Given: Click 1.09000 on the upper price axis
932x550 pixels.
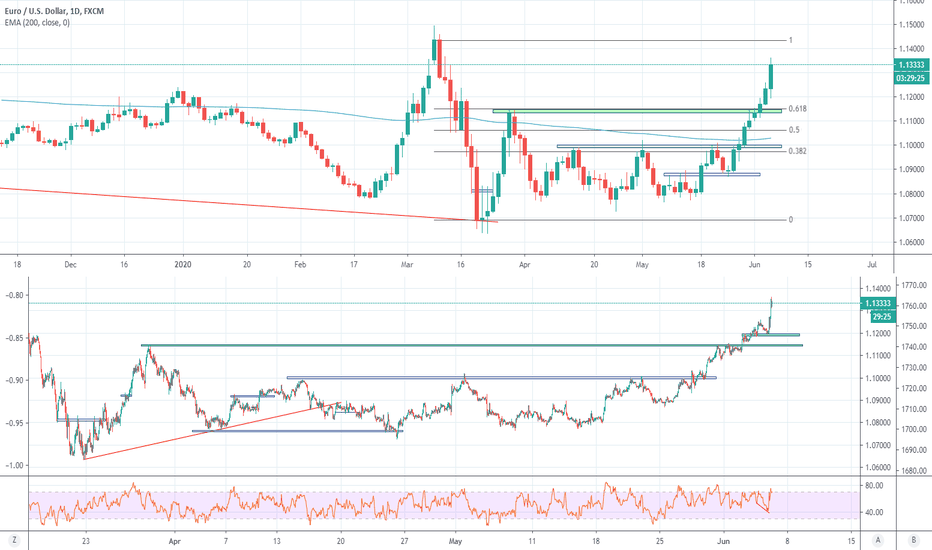Looking at the screenshot, I should 912,169.
